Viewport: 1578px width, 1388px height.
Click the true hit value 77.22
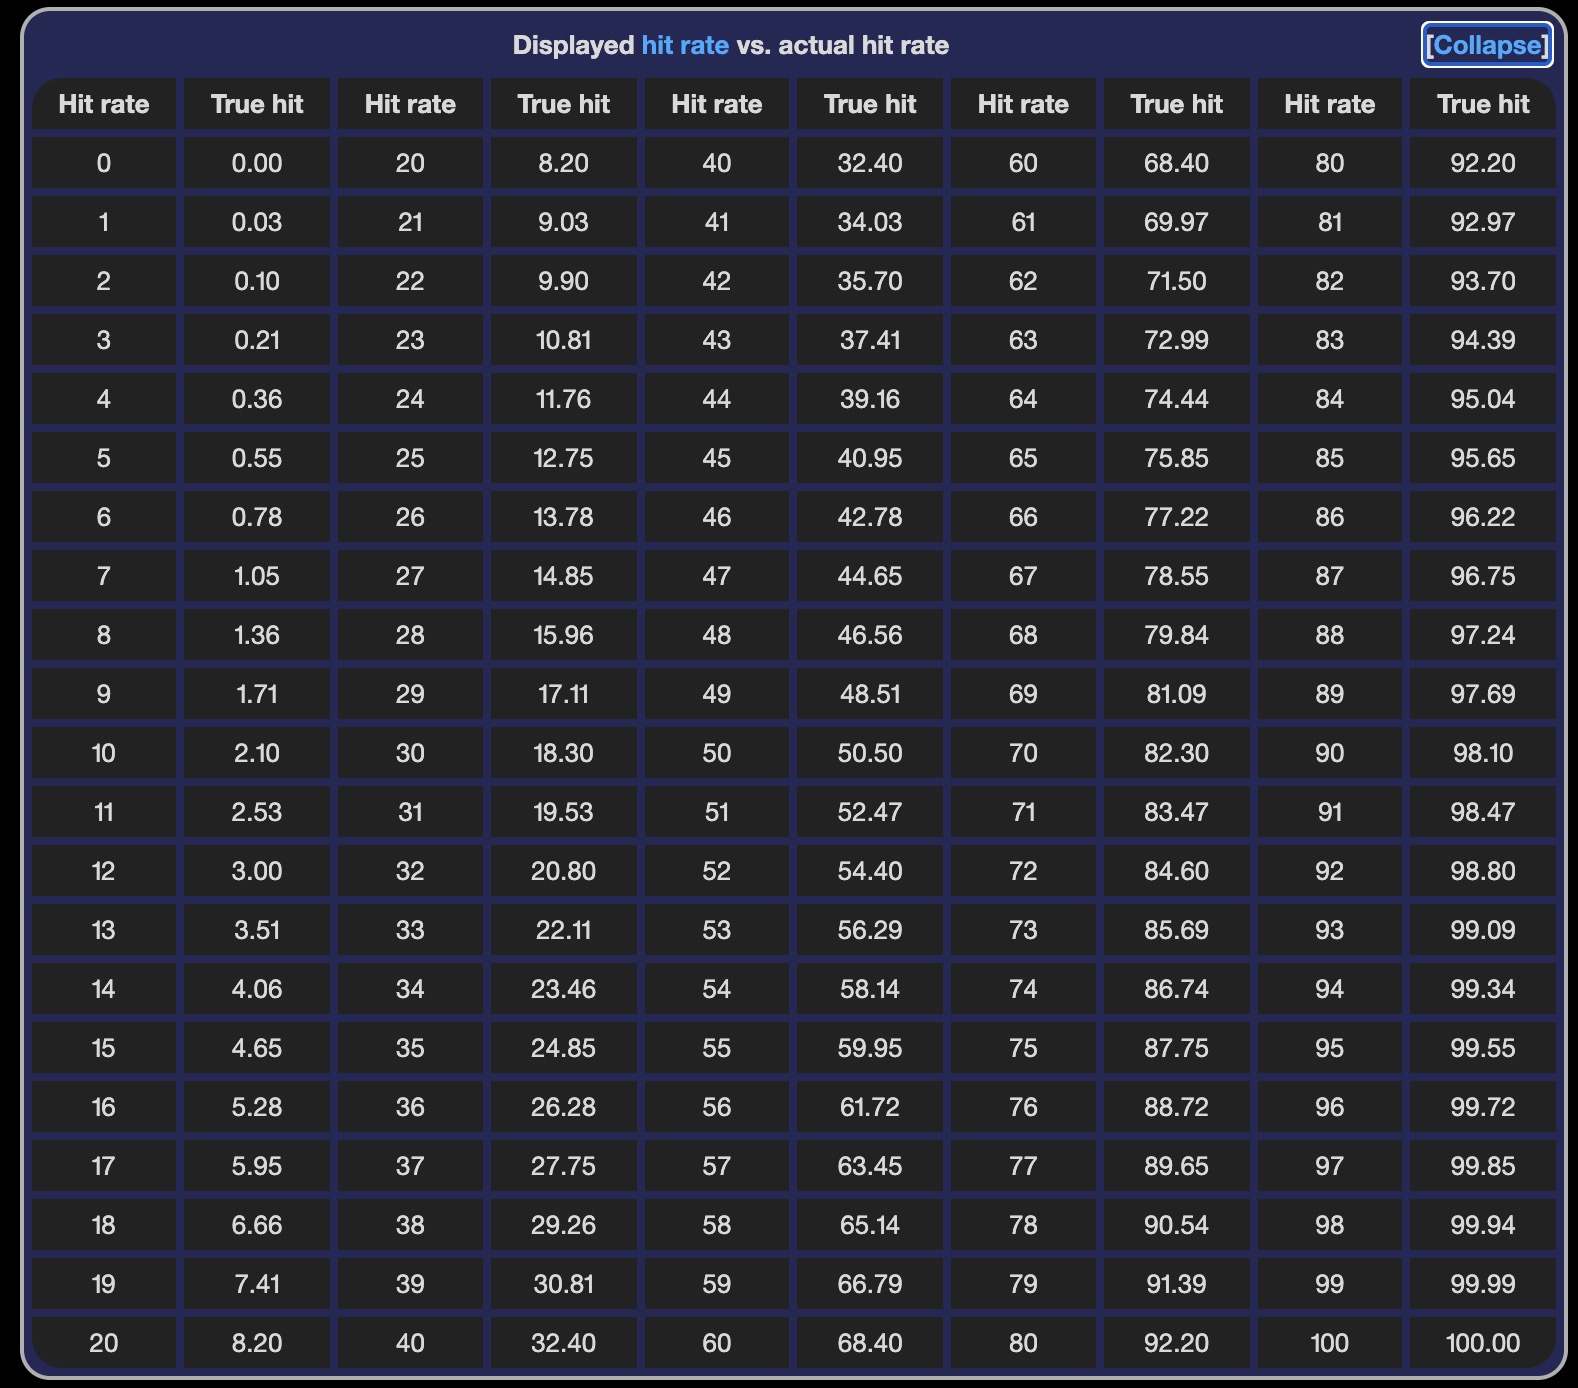[1177, 517]
